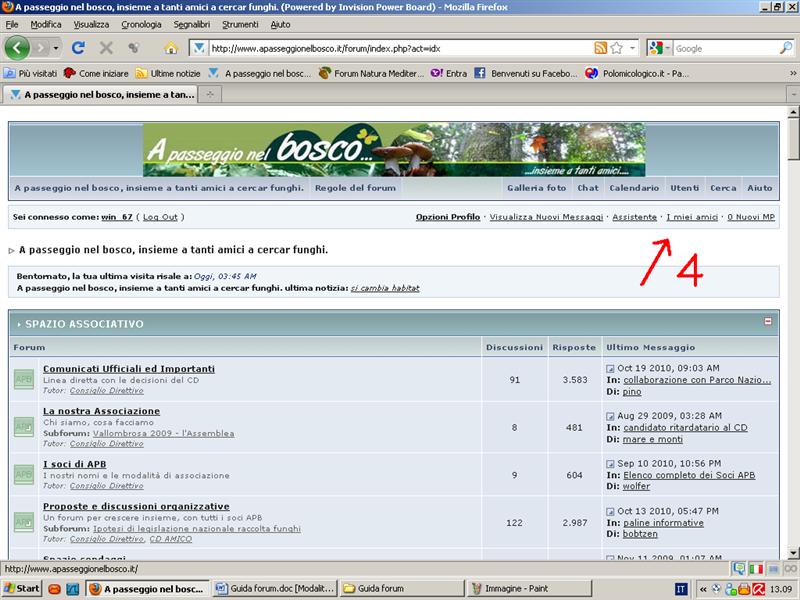Open the history dropdown beside navigation arrows
Screen dimensions: 800x600
point(56,48)
